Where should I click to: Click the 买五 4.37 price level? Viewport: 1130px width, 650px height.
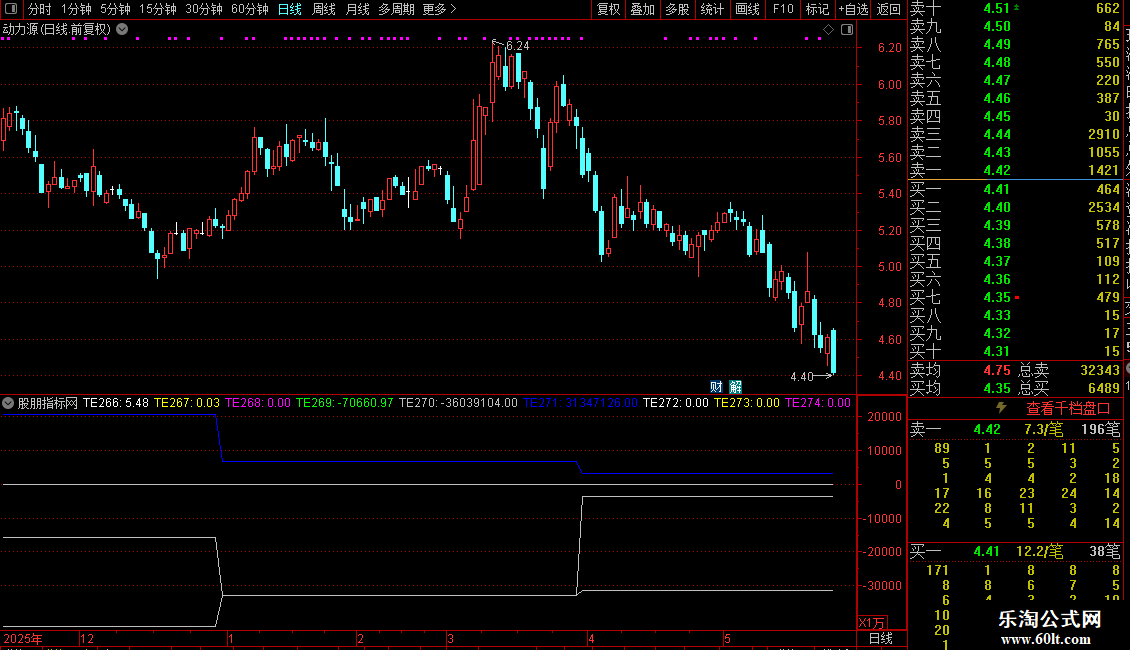click(997, 262)
